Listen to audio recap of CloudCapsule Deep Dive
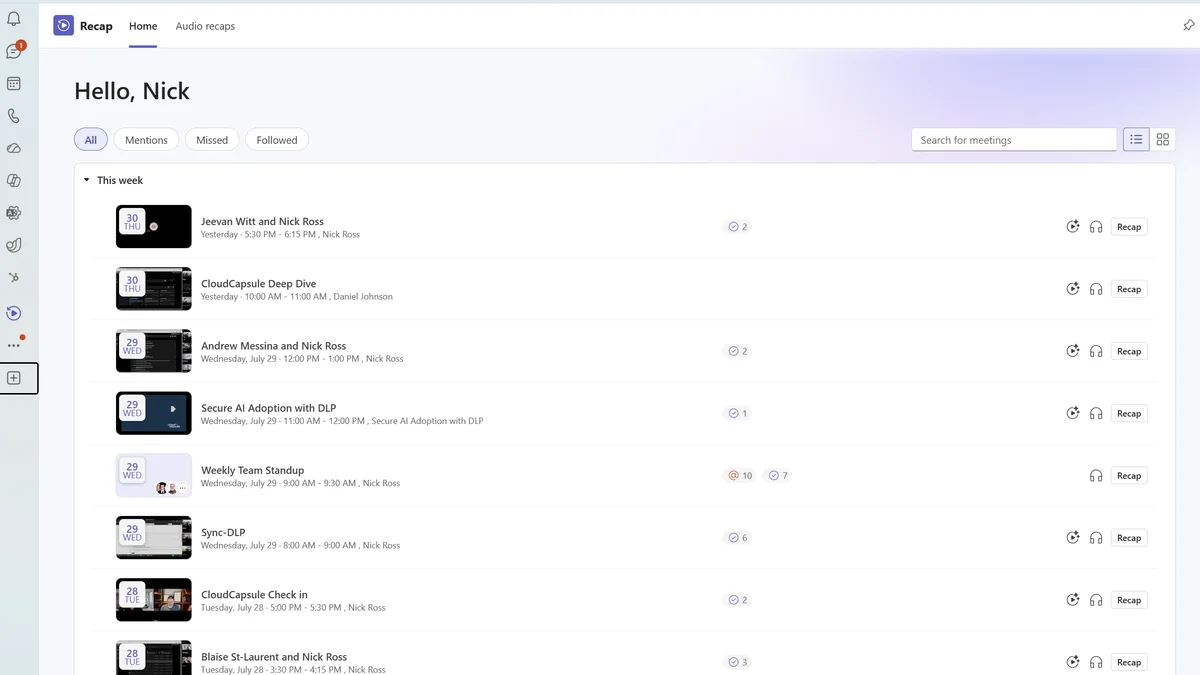The width and height of the screenshot is (1200, 675). pyautogui.click(x=1096, y=289)
